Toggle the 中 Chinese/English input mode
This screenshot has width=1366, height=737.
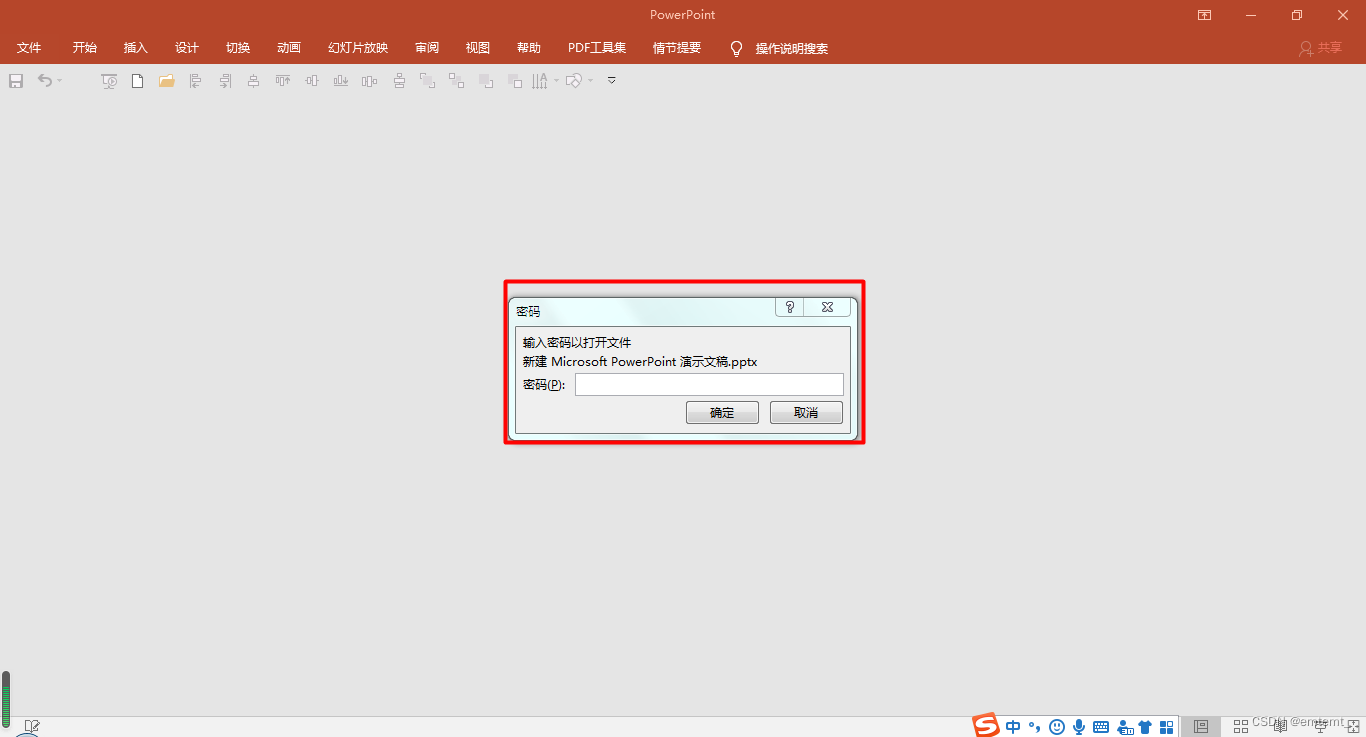point(1013,727)
